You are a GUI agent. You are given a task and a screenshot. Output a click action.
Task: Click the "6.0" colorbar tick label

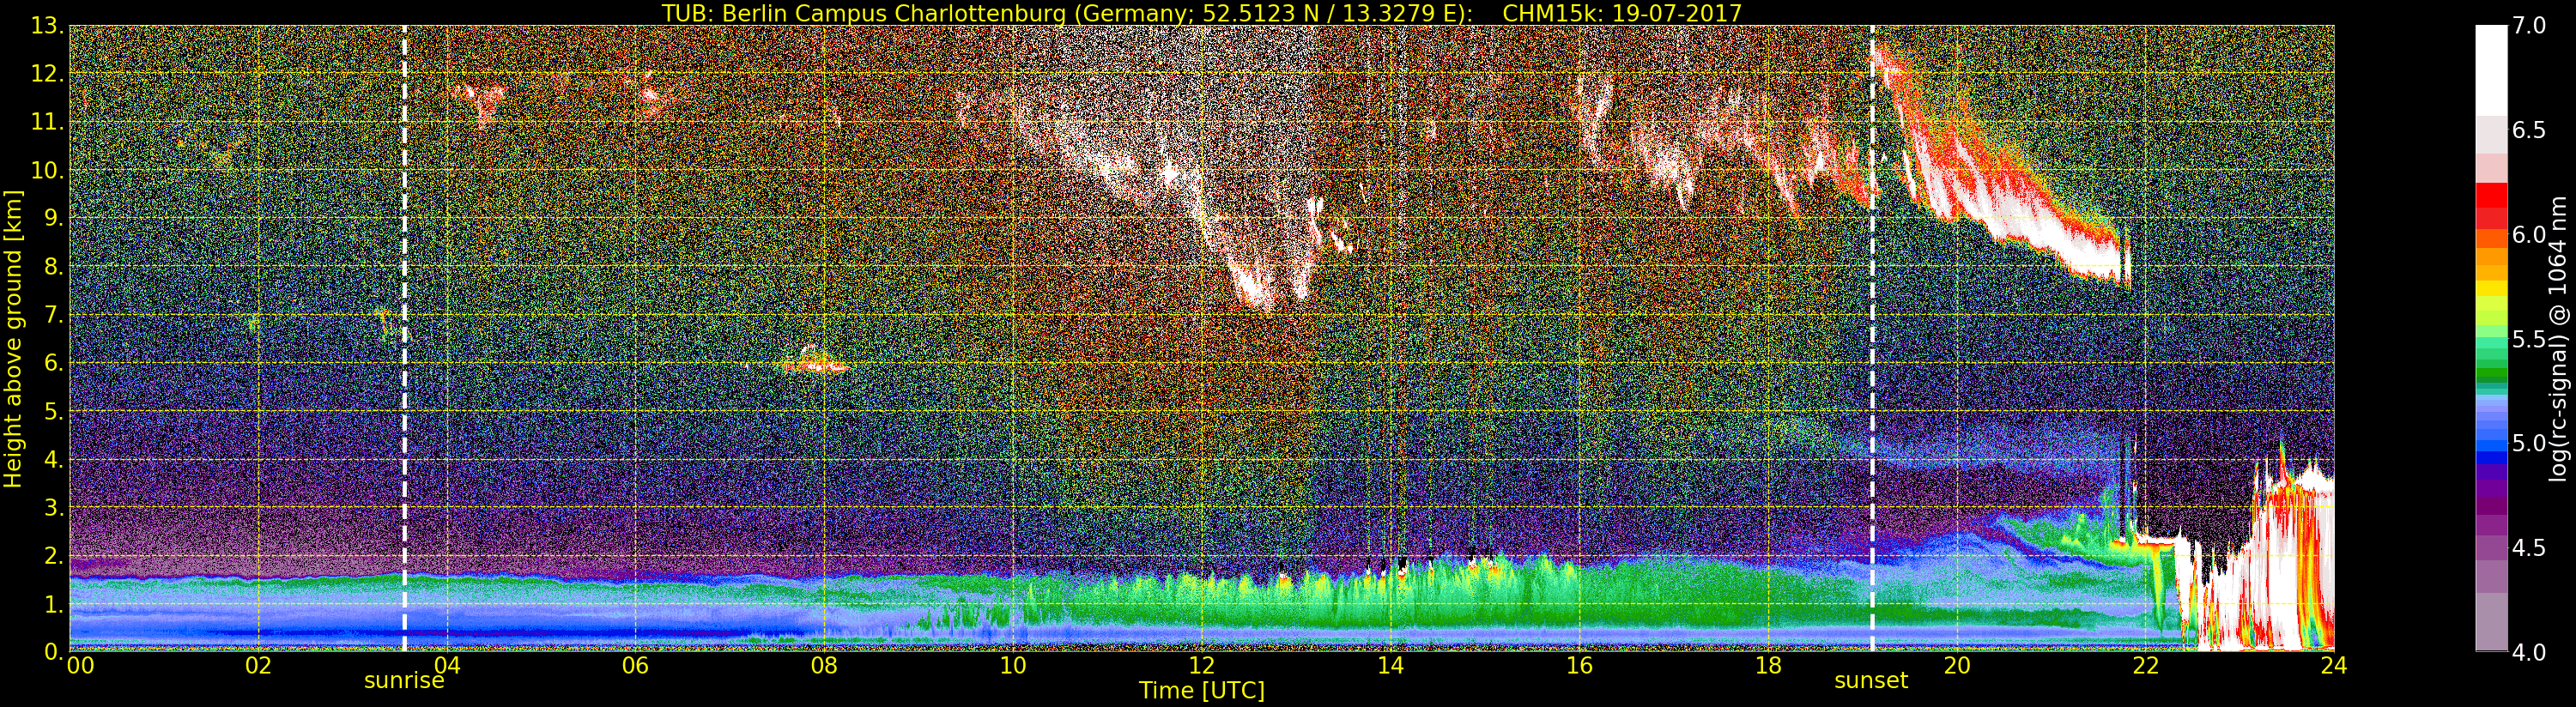[2530, 234]
